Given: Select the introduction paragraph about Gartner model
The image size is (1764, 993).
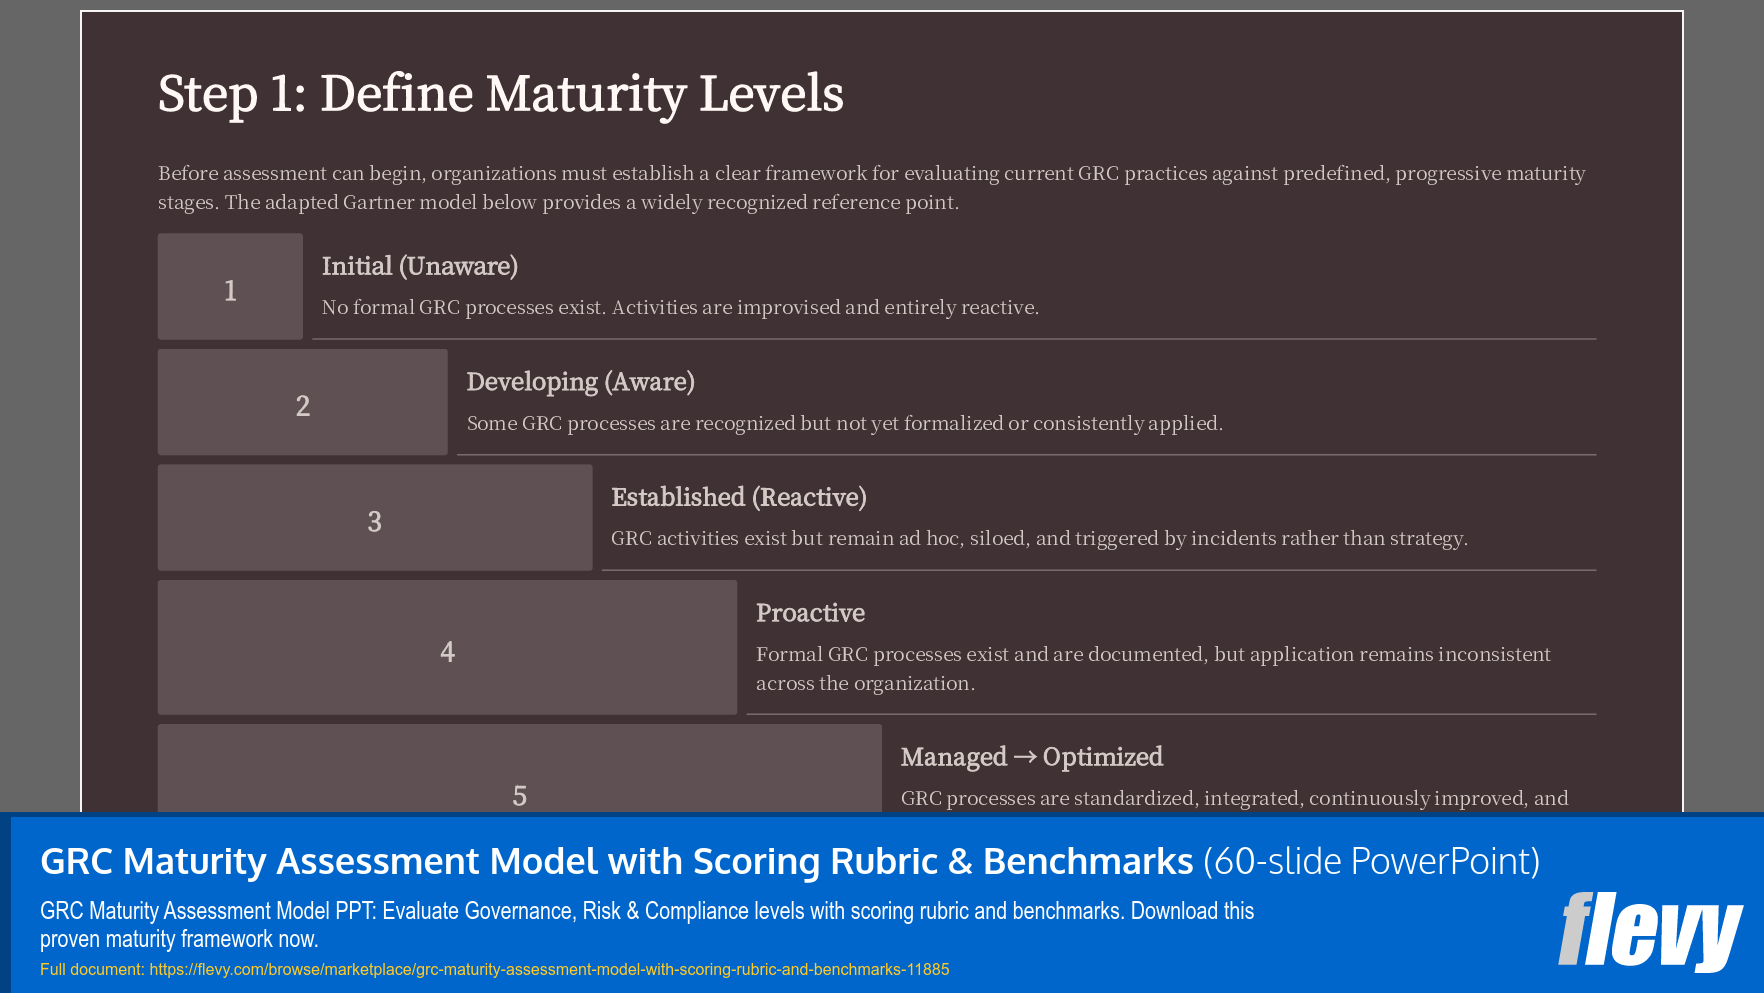Looking at the screenshot, I should pyautogui.click(x=870, y=187).
